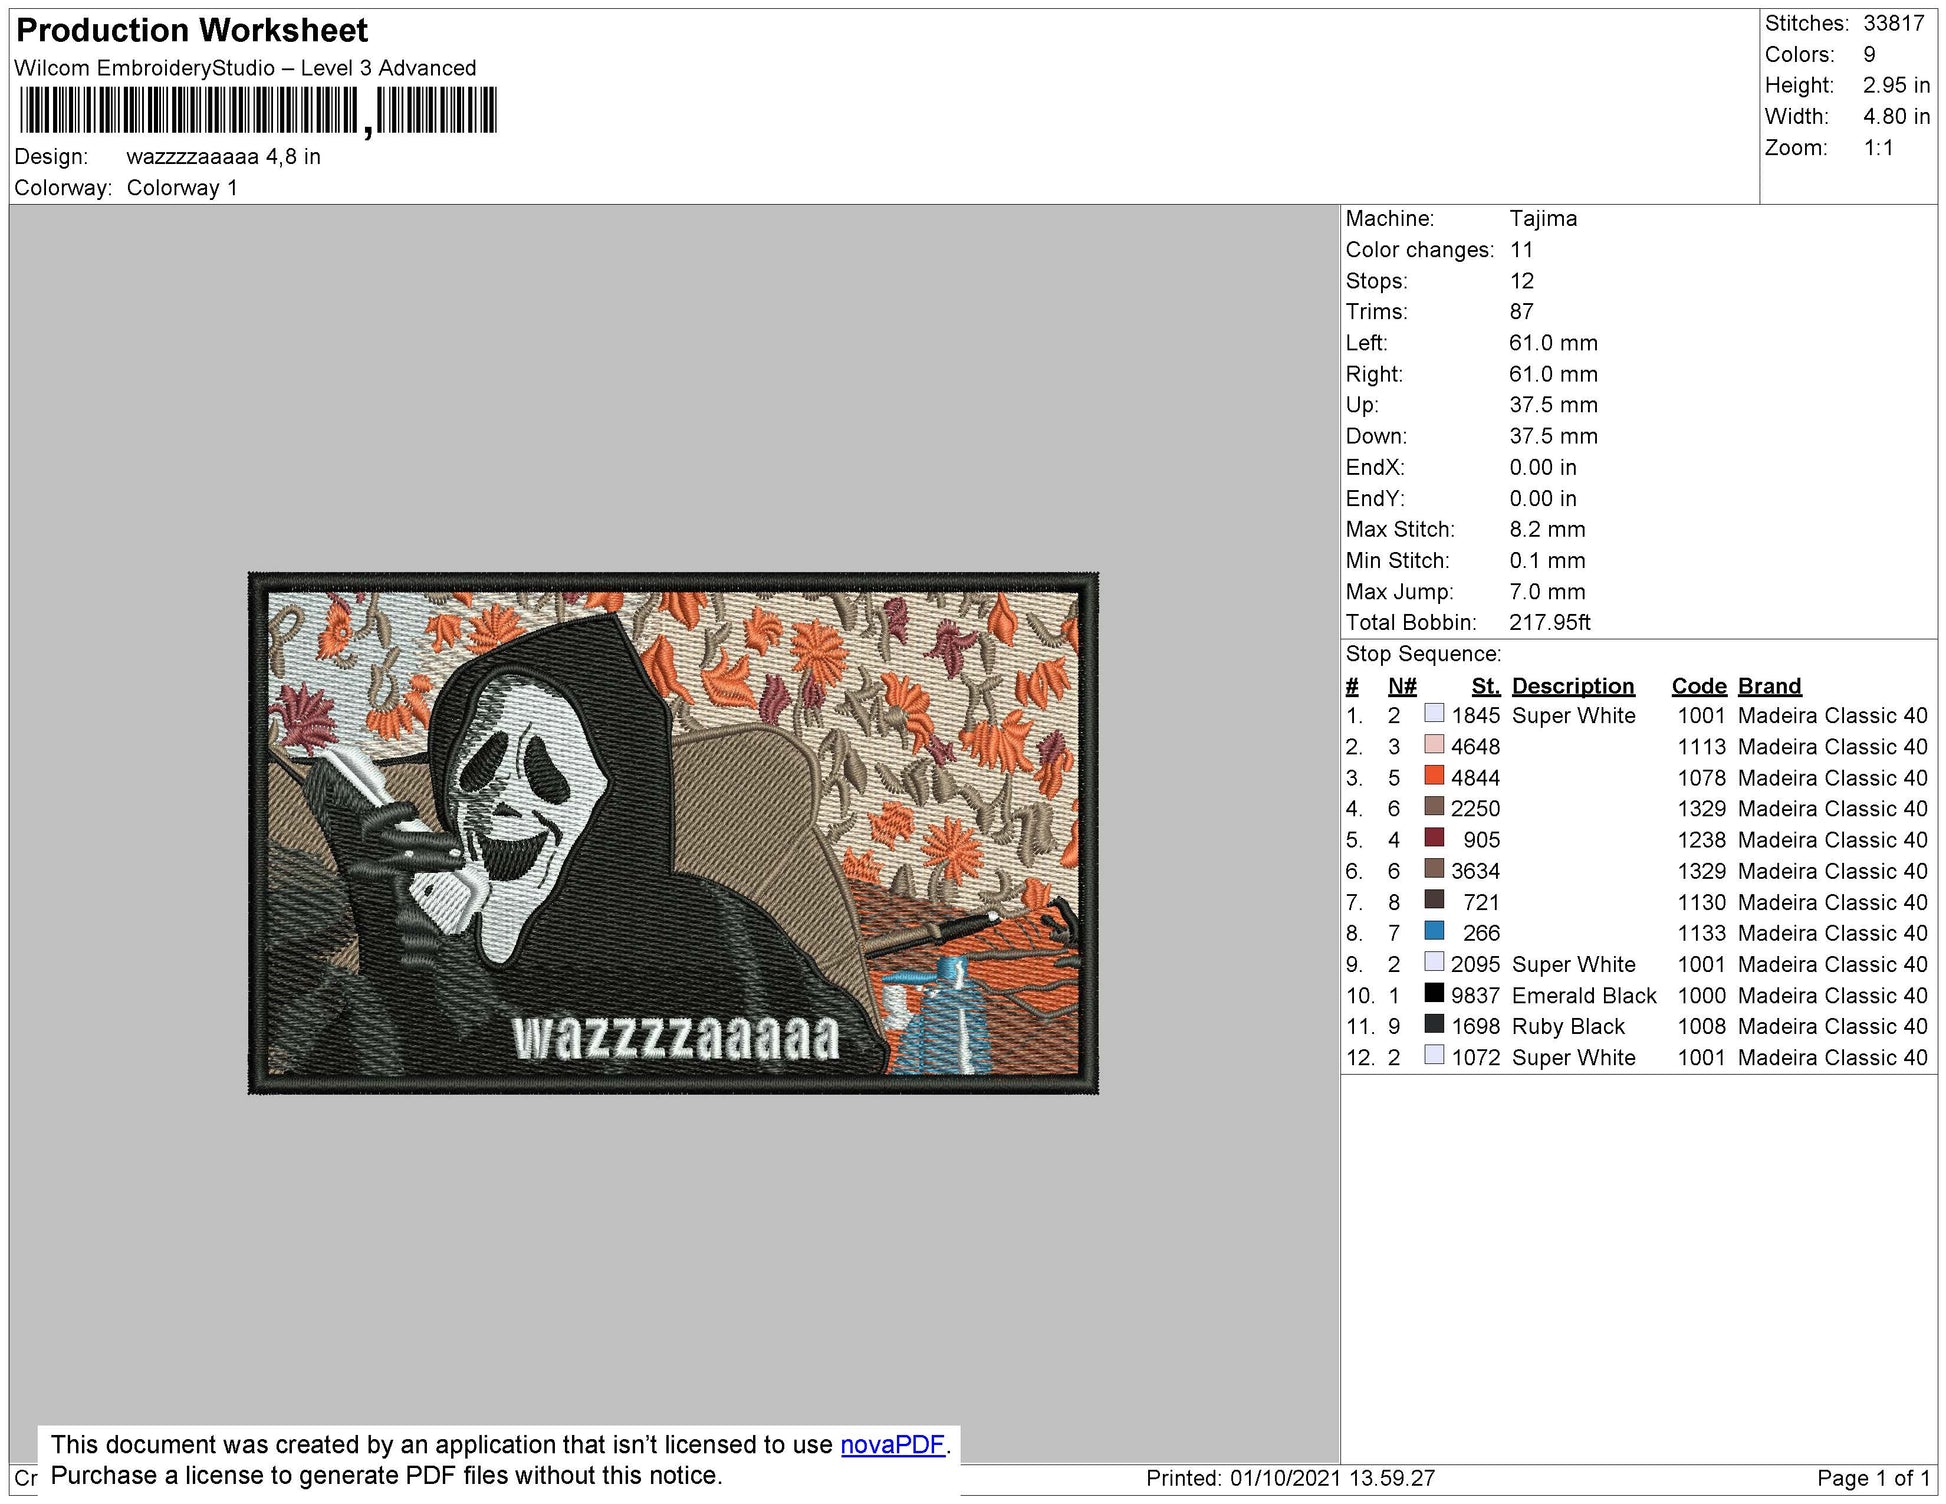Click the 'St.' column header
Viewport: 1946px width, 1504px height.
coord(1486,686)
